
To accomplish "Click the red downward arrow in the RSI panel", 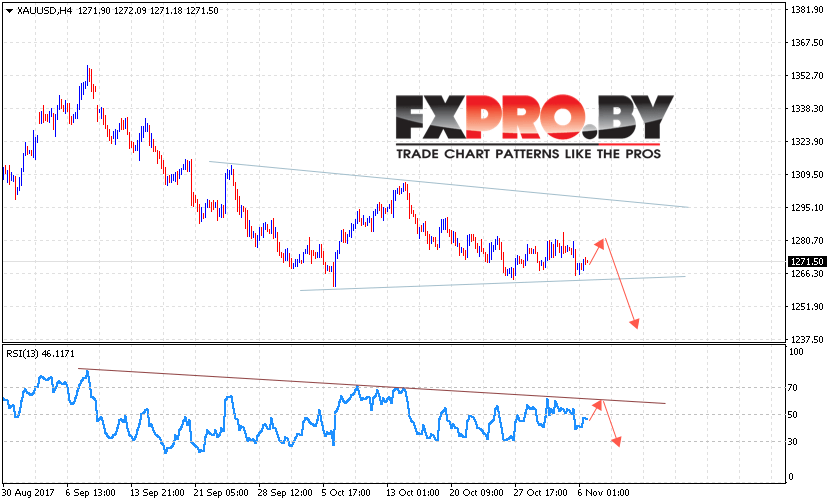I will [x=611, y=424].
